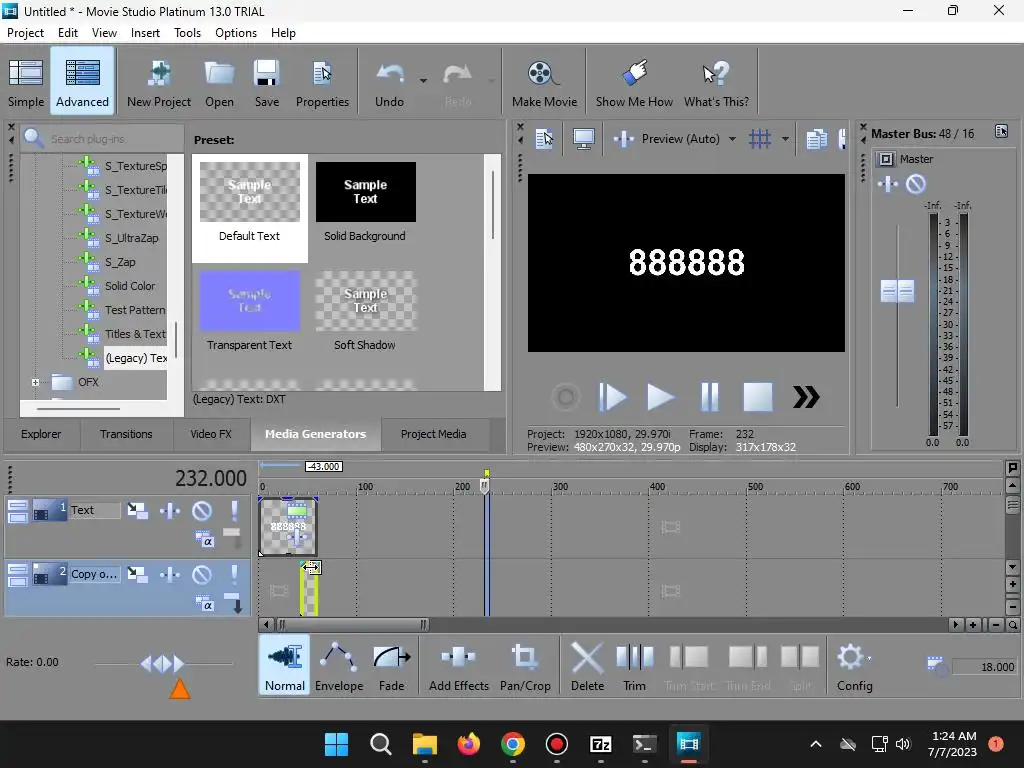Open Project Video Properties in preview

pos(544,139)
